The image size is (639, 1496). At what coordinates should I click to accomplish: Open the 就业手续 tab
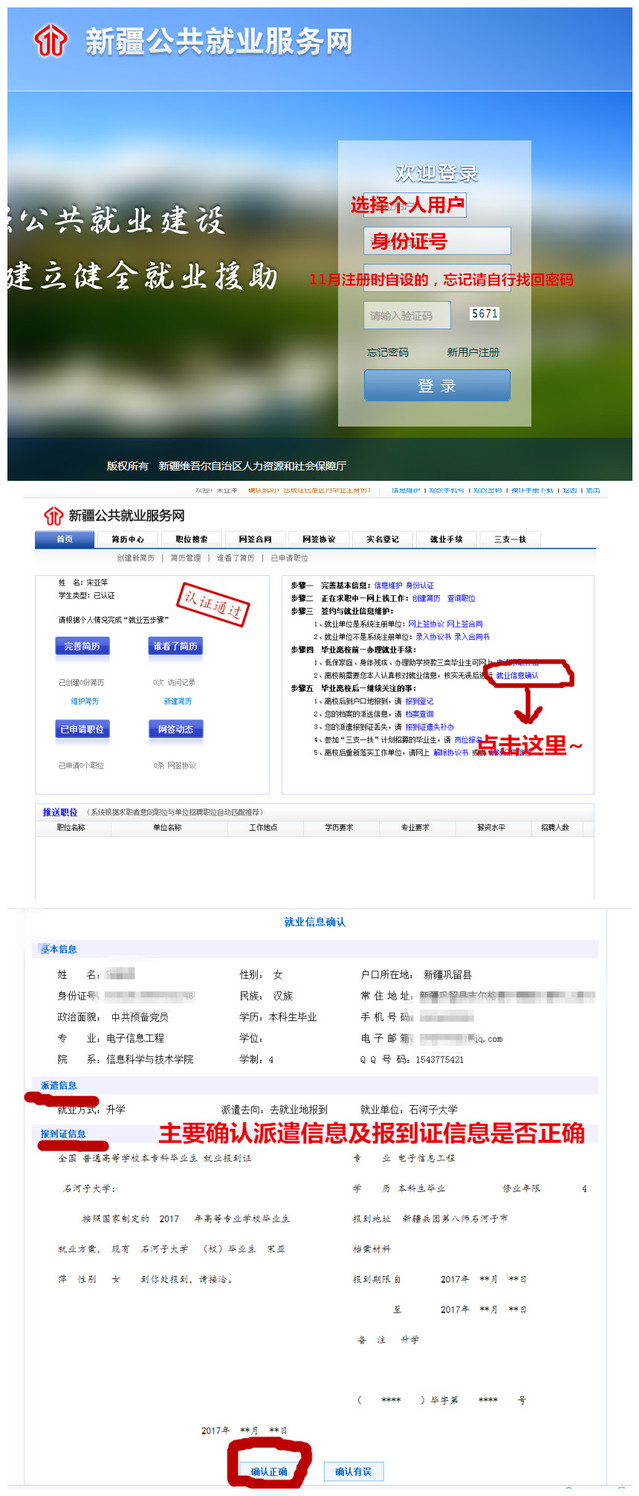(446, 539)
